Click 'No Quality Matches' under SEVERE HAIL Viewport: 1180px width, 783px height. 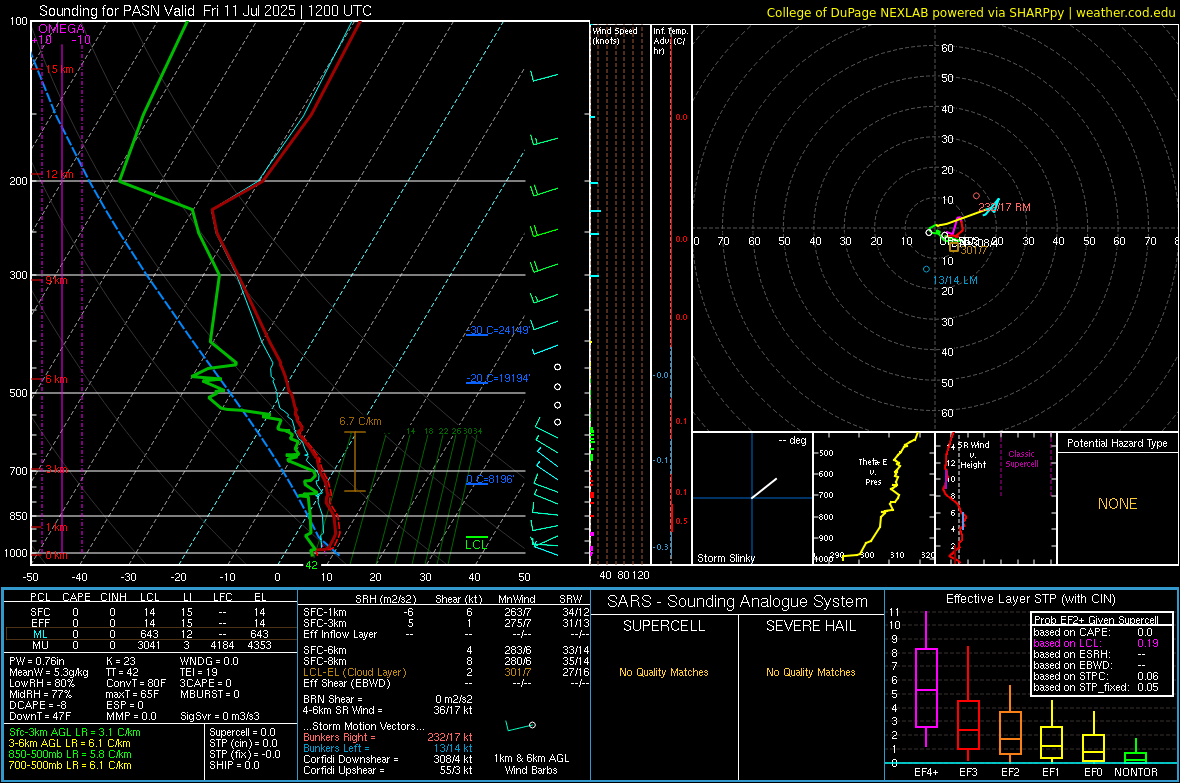(x=810, y=672)
